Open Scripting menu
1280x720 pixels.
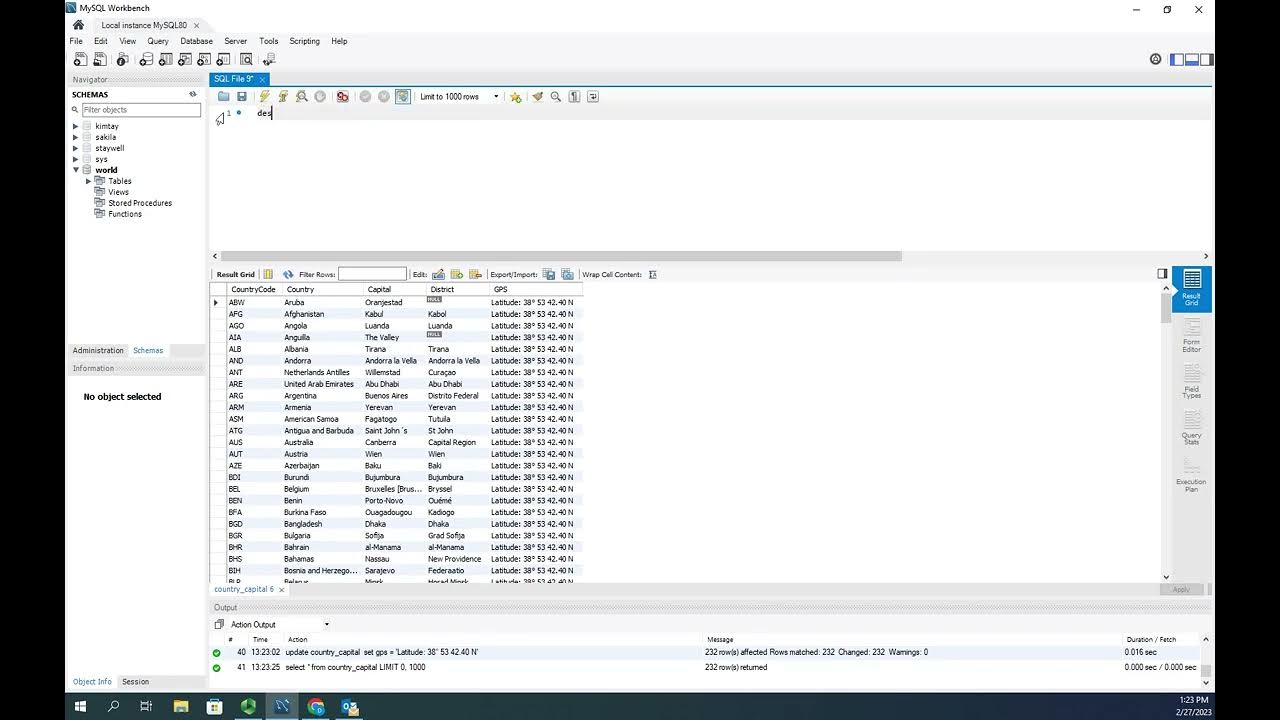(x=304, y=41)
